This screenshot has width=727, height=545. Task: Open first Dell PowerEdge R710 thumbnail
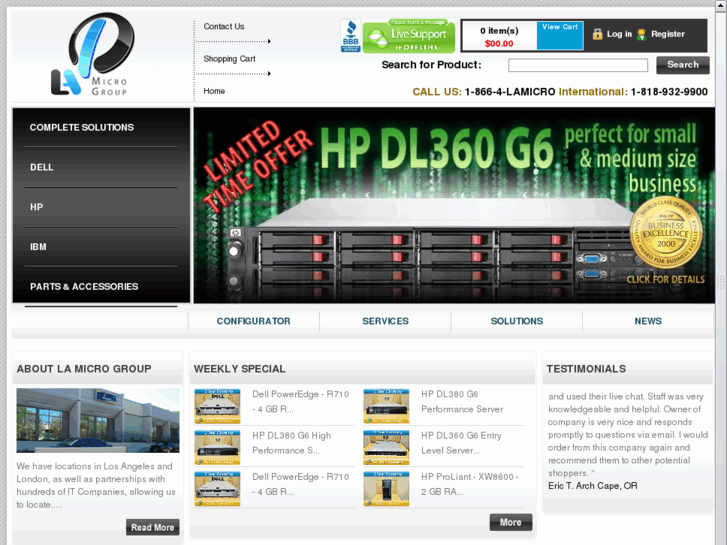(217, 406)
